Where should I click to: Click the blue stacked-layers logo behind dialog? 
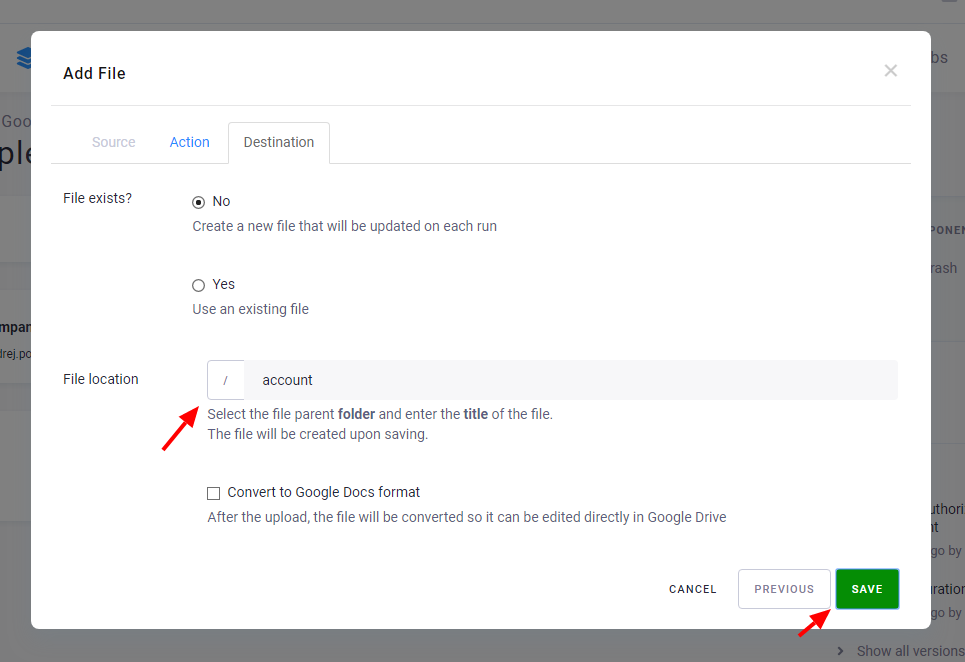click(23, 58)
